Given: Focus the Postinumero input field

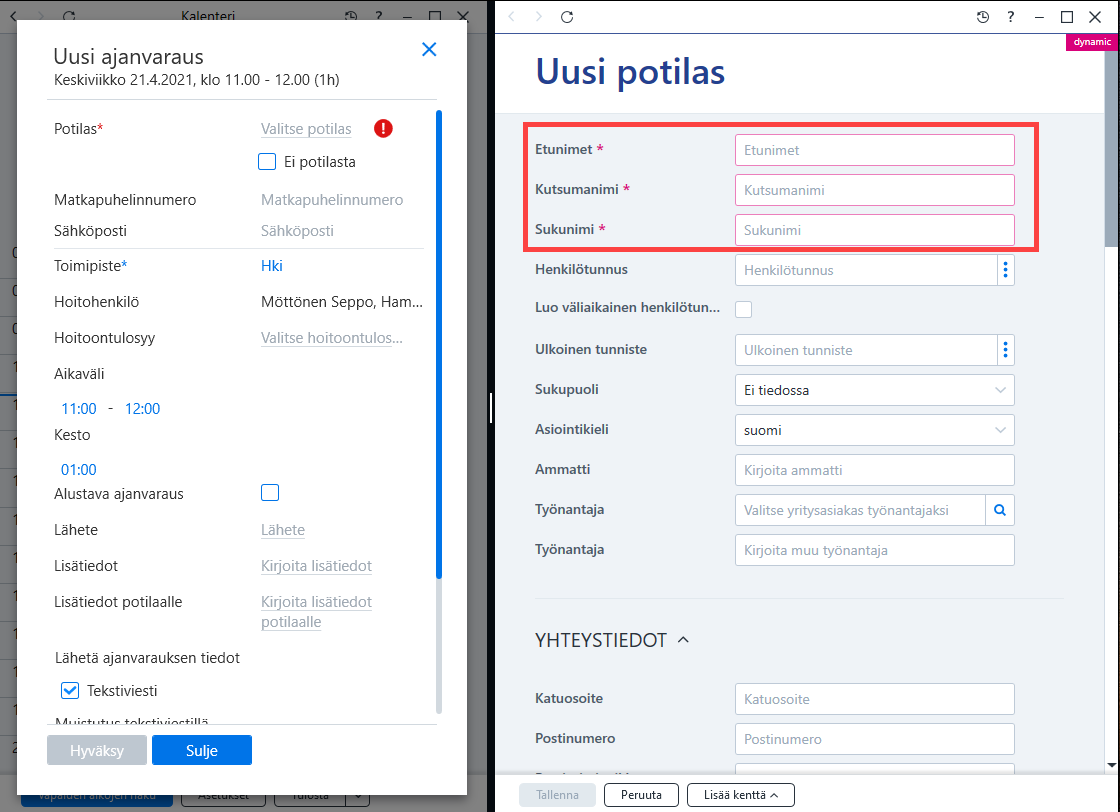Looking at the screenshot, I should [874, 739].
